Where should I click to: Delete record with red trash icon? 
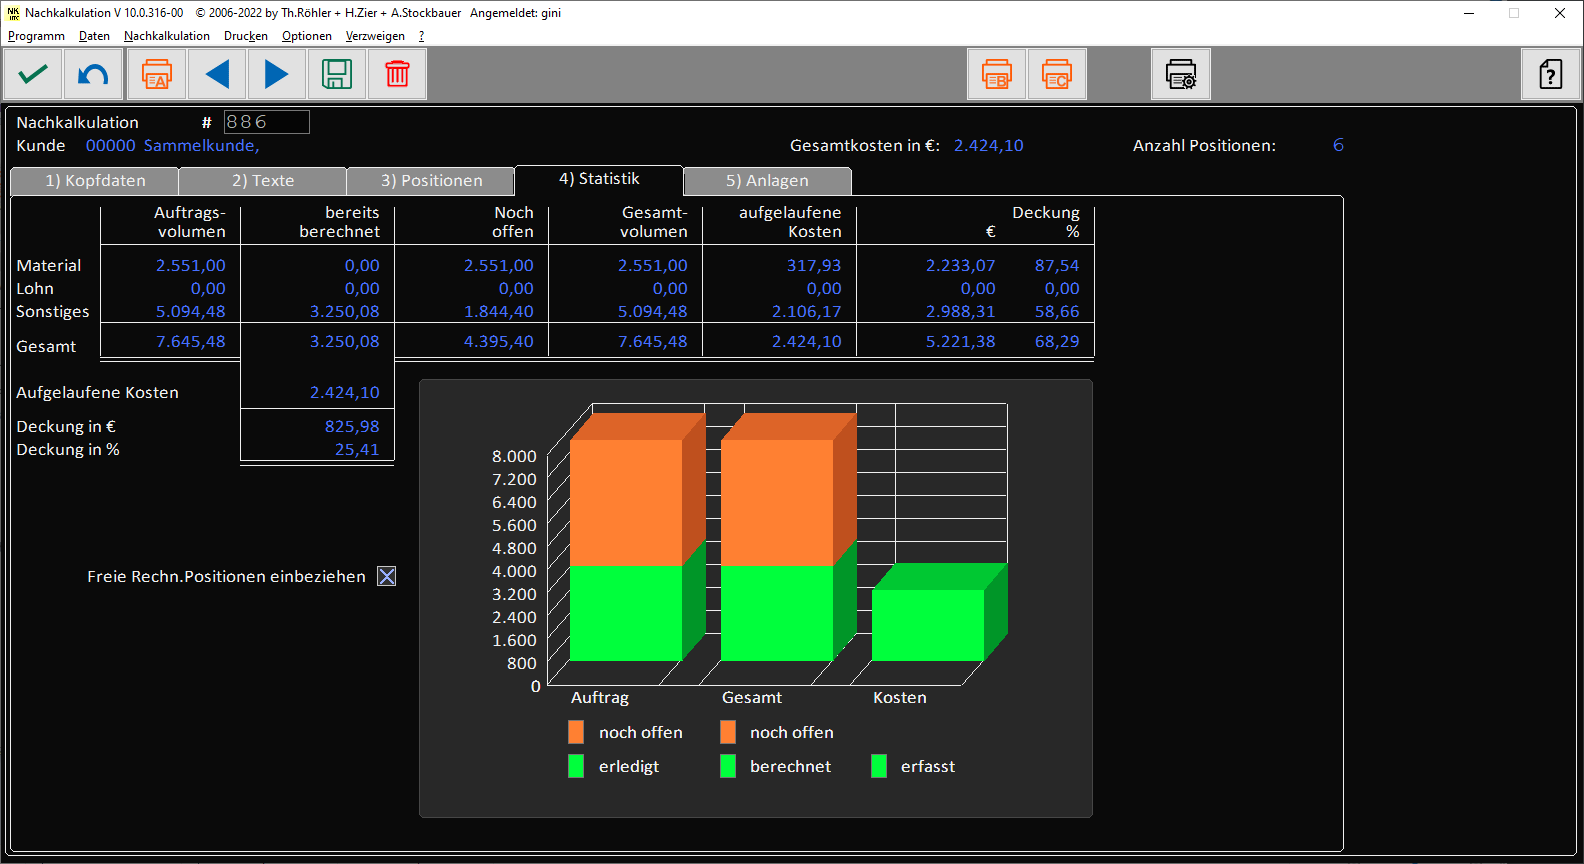tap(397, 75)
